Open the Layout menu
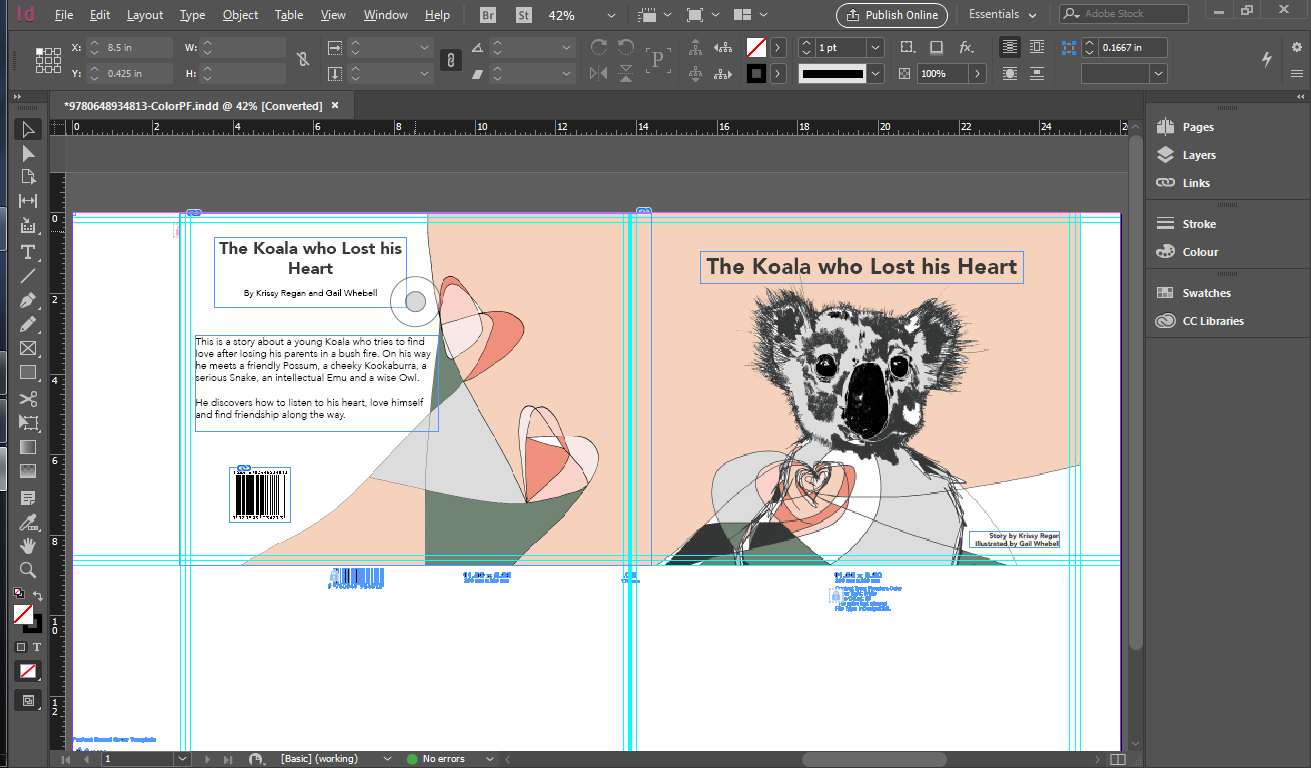This screenshot has width=1311, height=768. 145,15
